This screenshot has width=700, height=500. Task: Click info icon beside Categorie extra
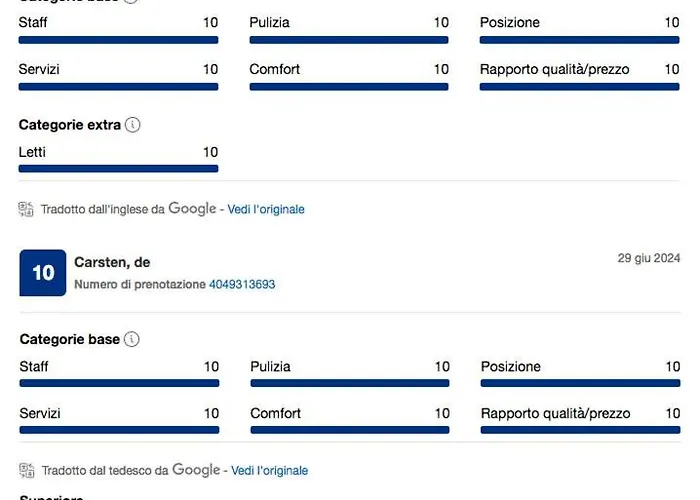coord(133,126)
